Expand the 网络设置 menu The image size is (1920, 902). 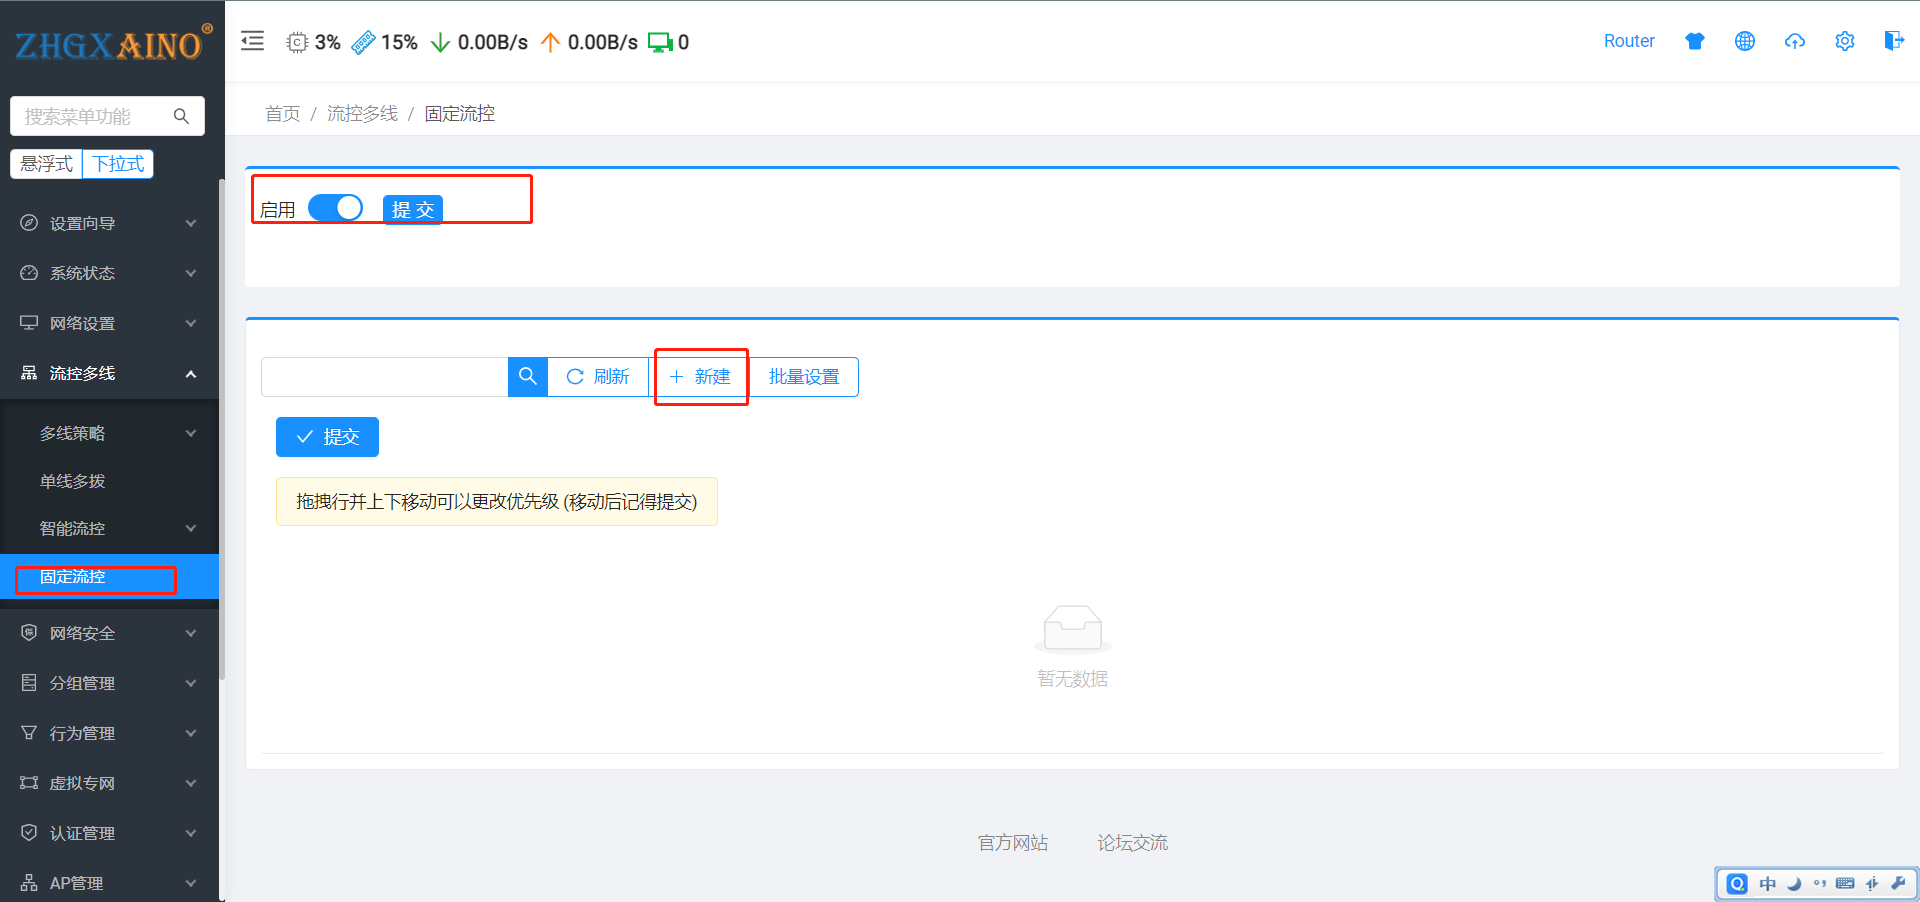click(x=108, y=323)
